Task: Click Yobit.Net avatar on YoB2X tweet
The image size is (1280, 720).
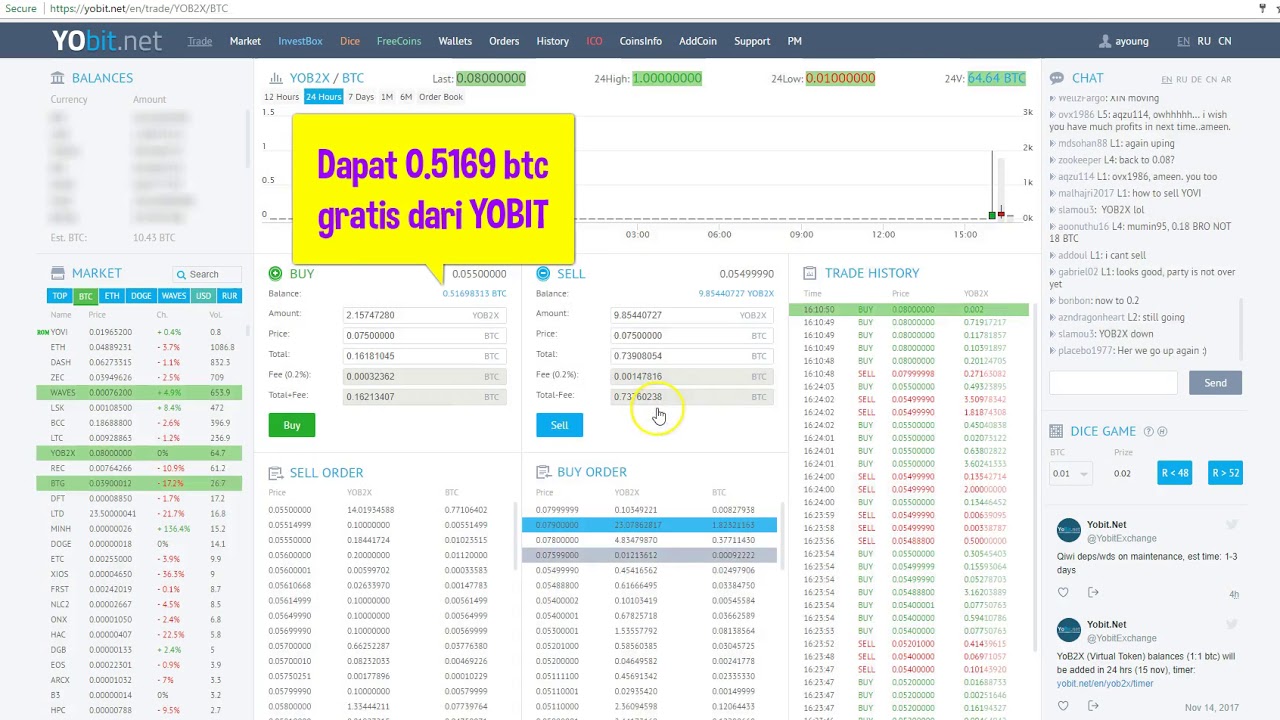Action: tap(1069, 630)
